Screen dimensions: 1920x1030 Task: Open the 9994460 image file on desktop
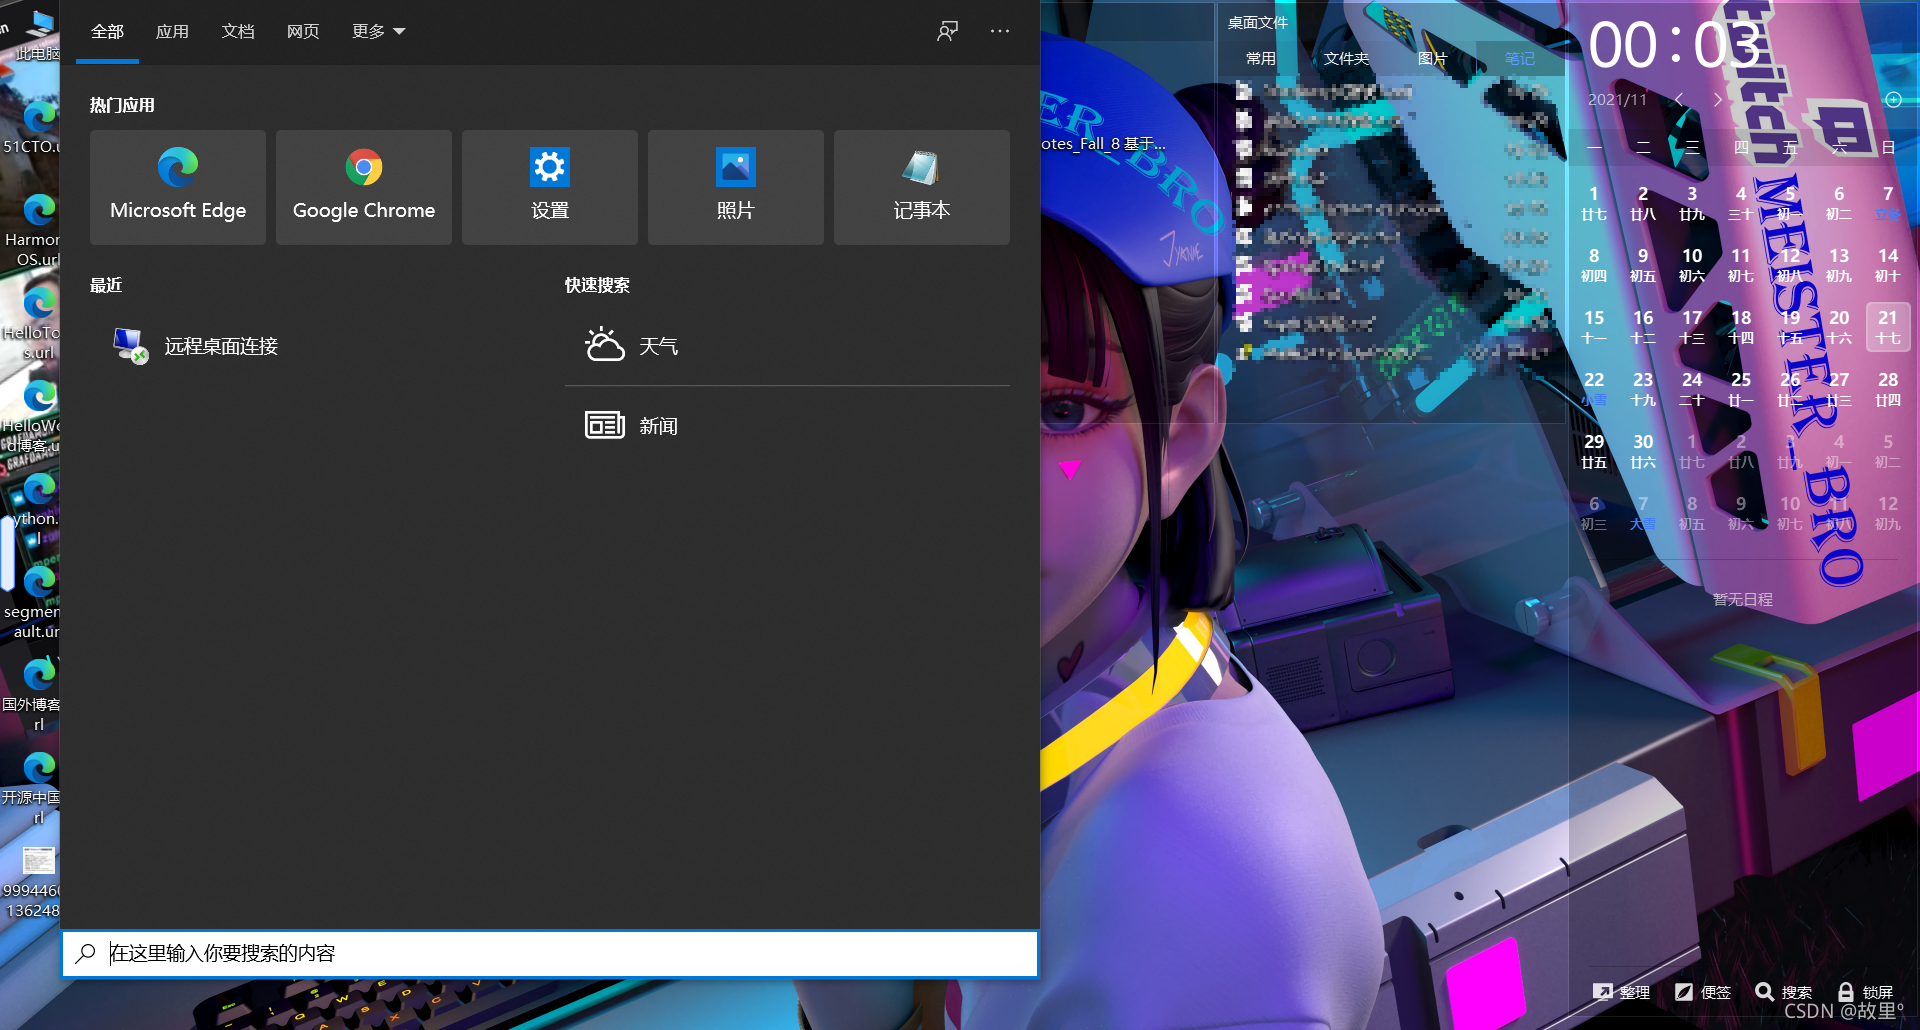36,882
